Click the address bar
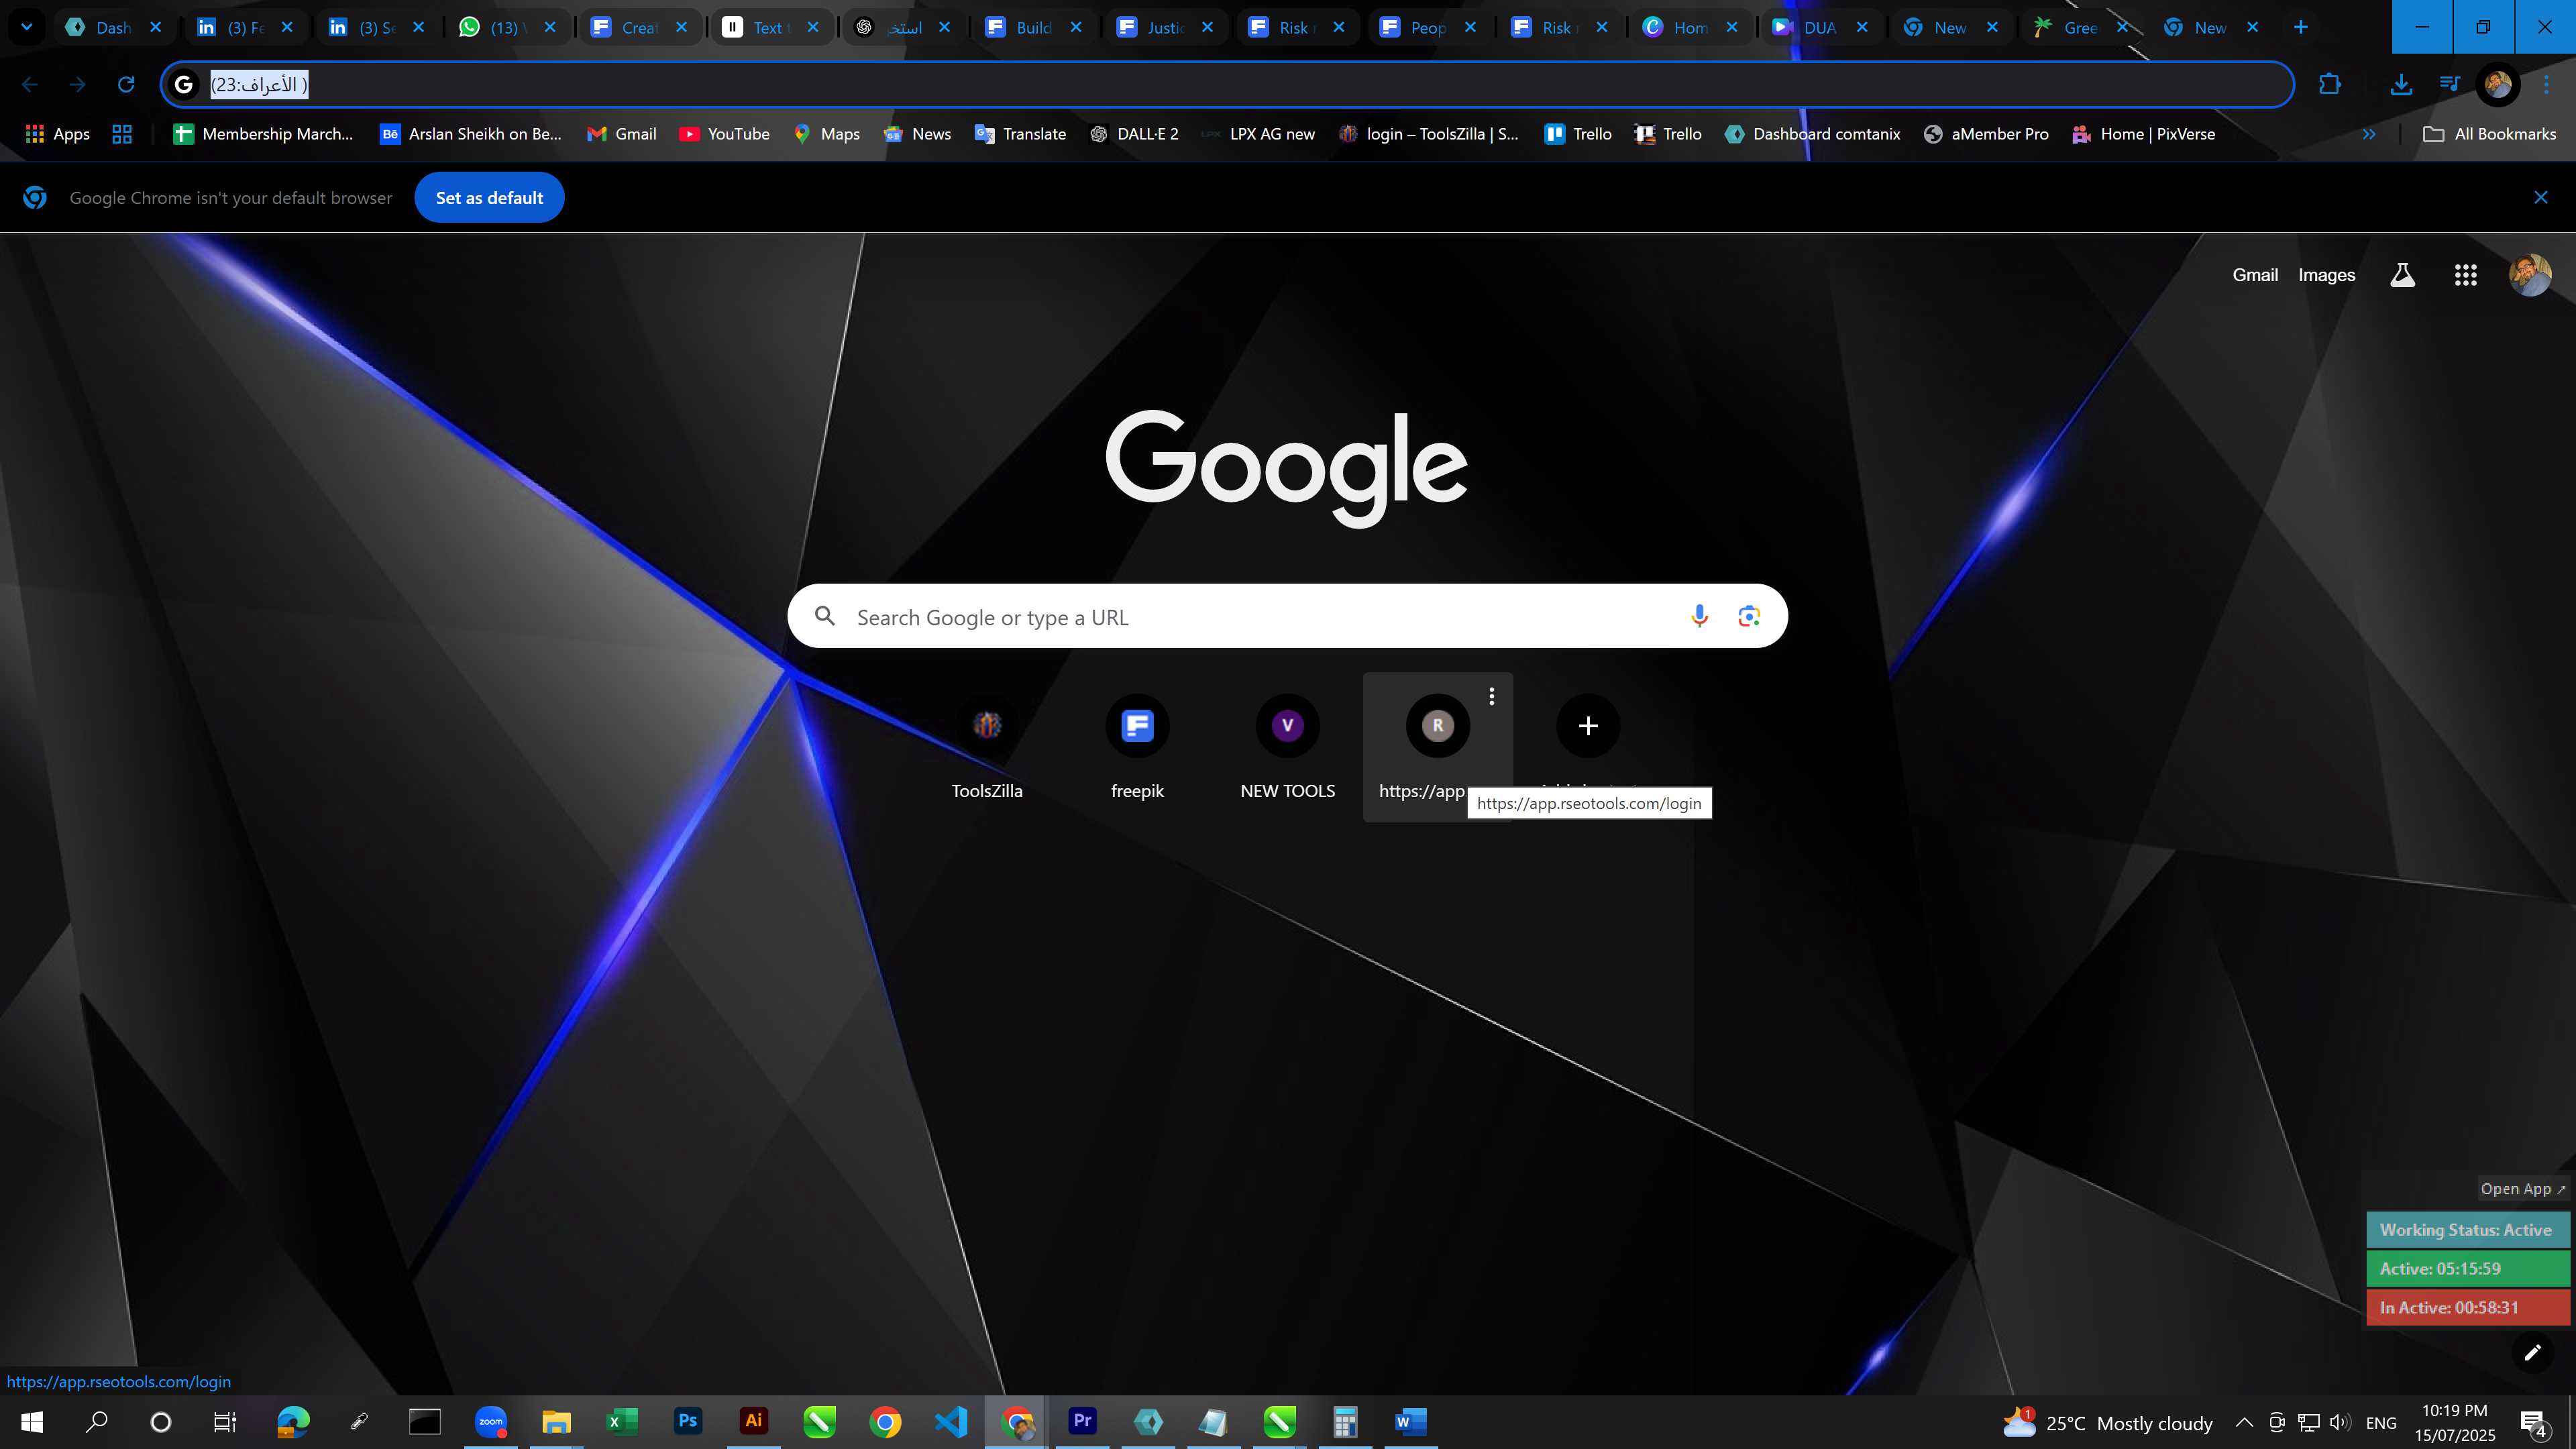The height and width of the screenshot is (1449, 2576). 1227,85
